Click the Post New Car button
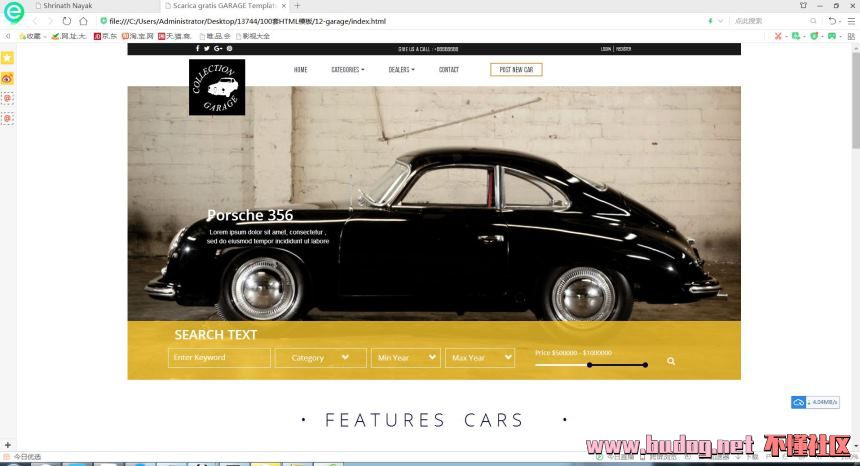Viewport: 860px width, 466px height. (516, 70)
